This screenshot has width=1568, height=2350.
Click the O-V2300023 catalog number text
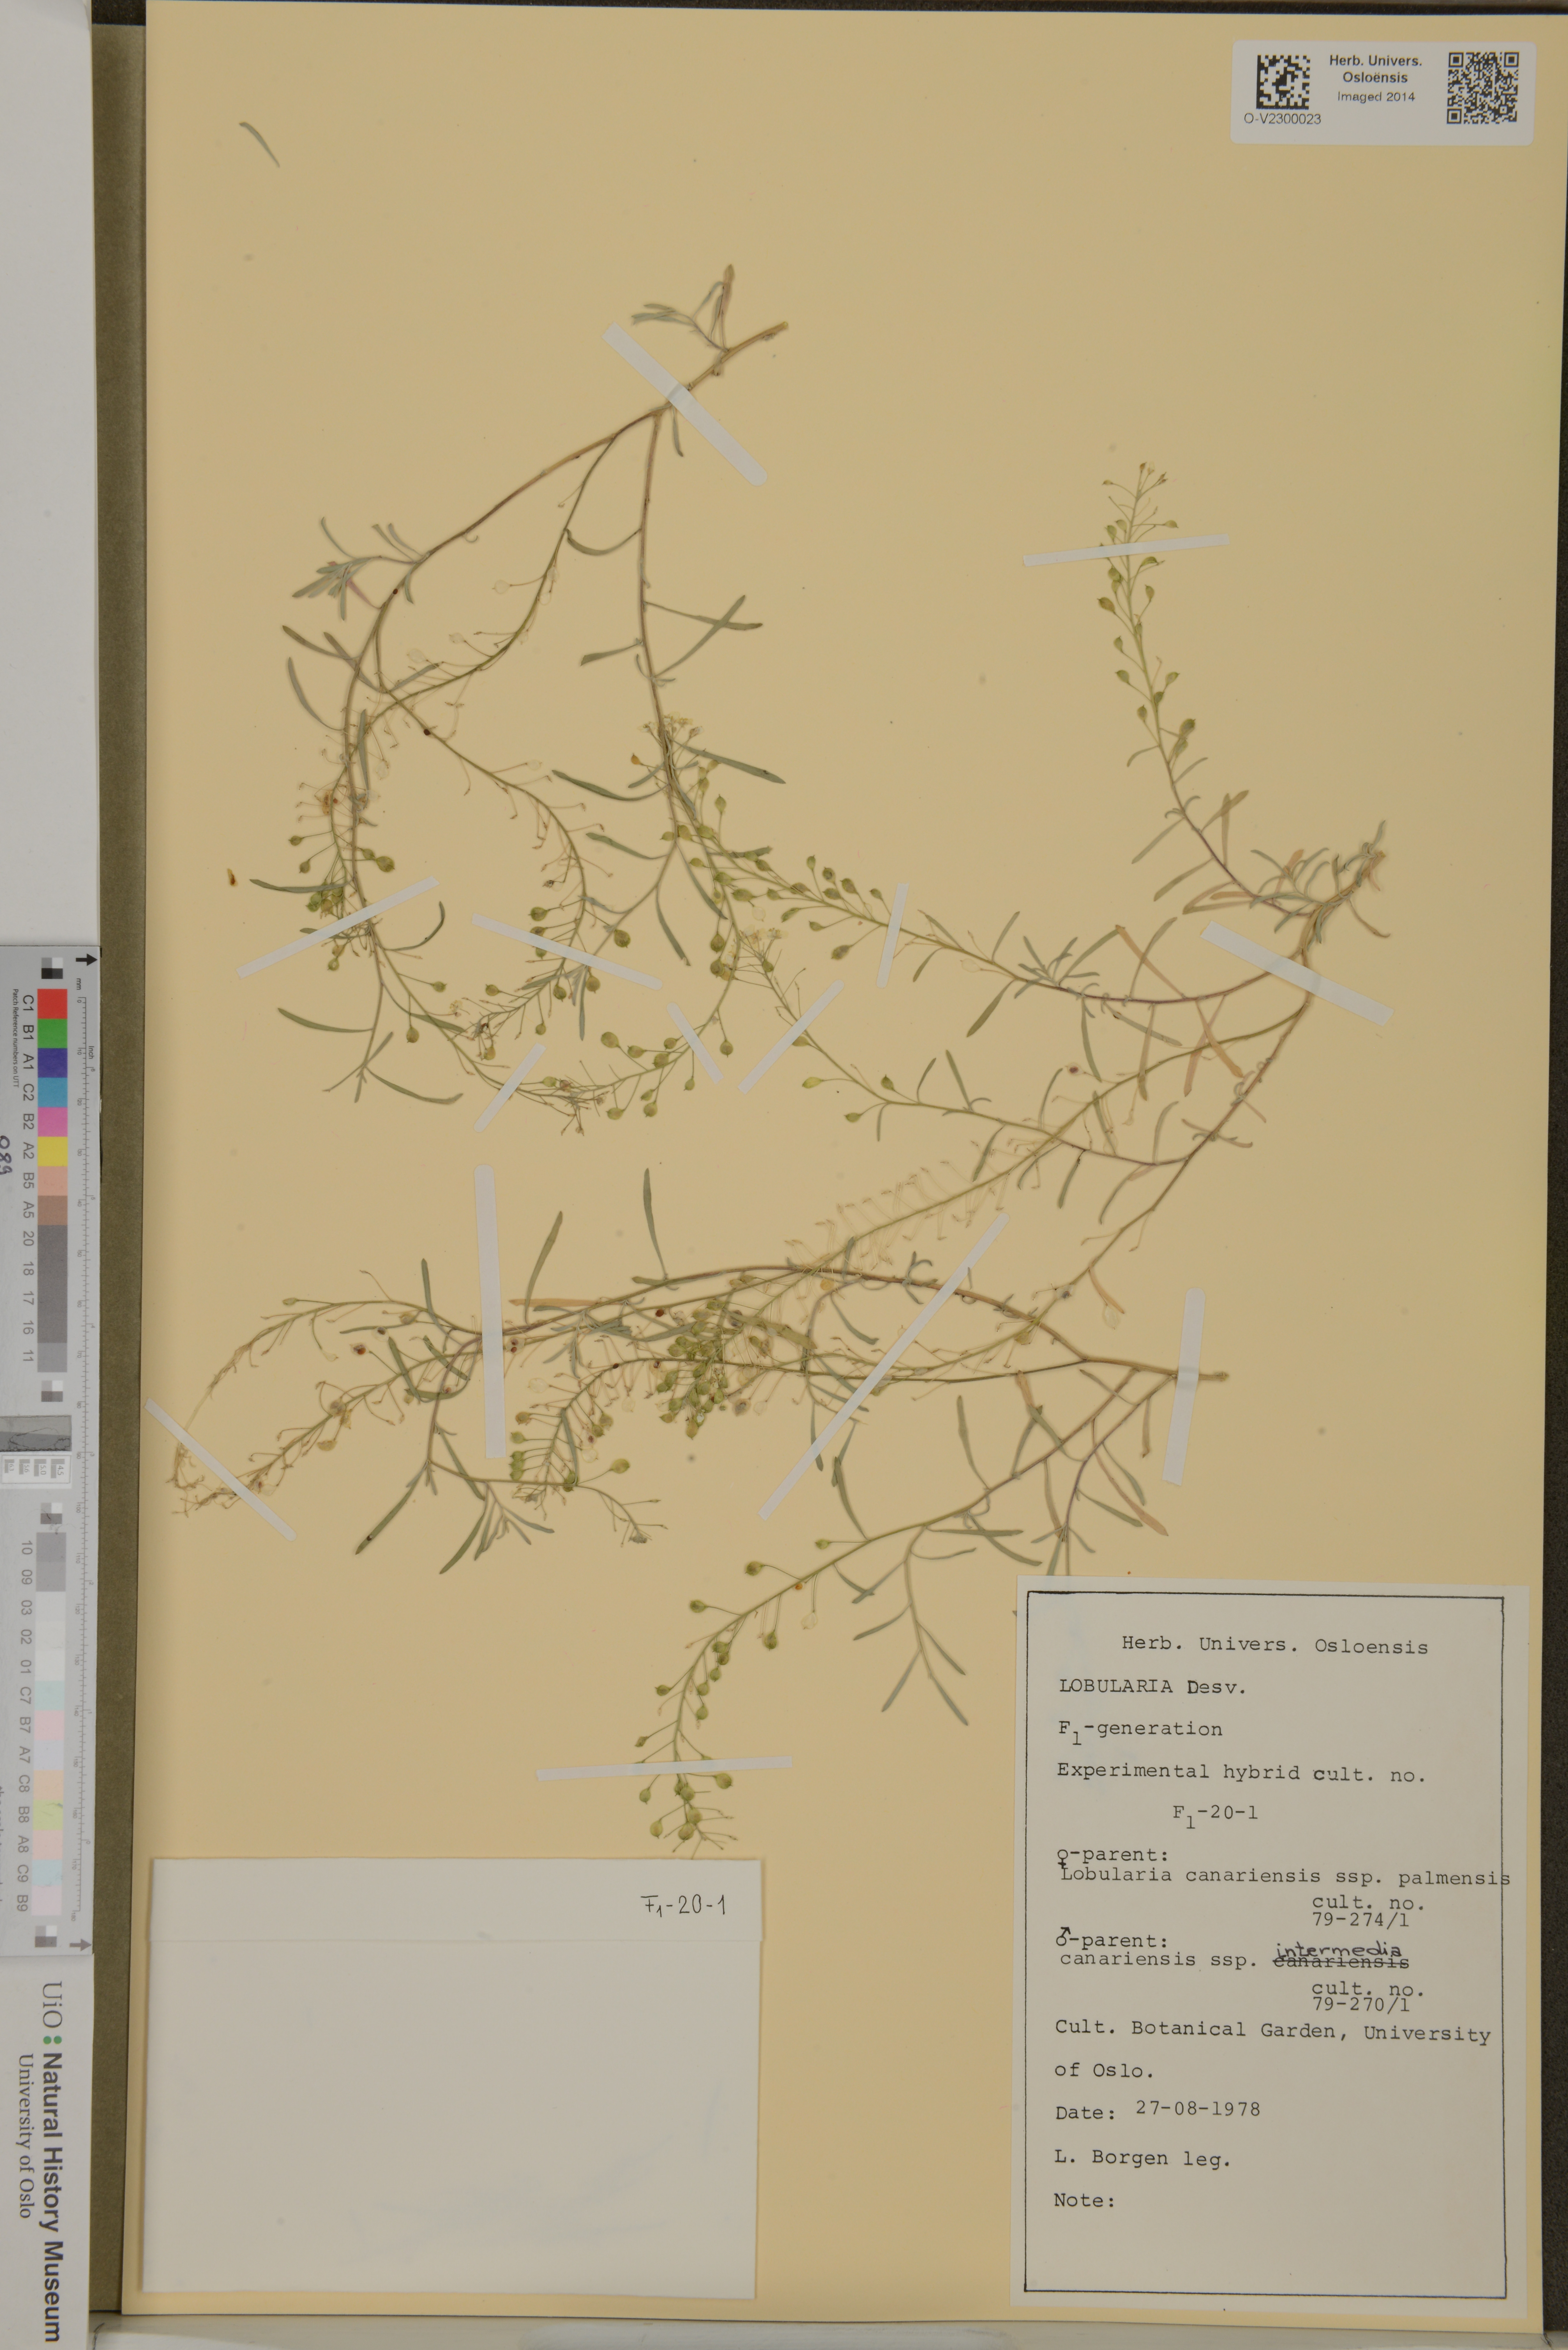point(1282,118)
